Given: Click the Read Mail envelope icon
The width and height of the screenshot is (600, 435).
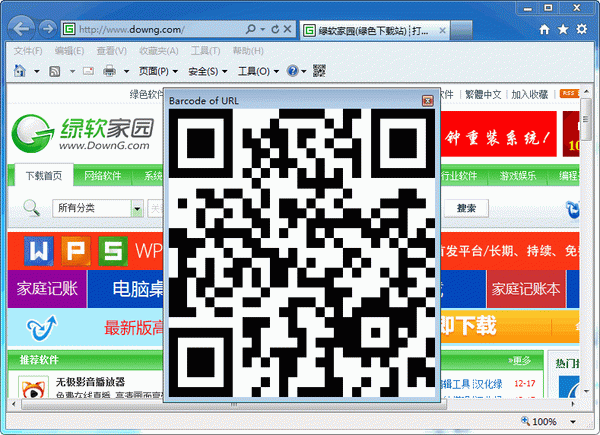Looking at the screenshot, I should (x=88, y=71).
